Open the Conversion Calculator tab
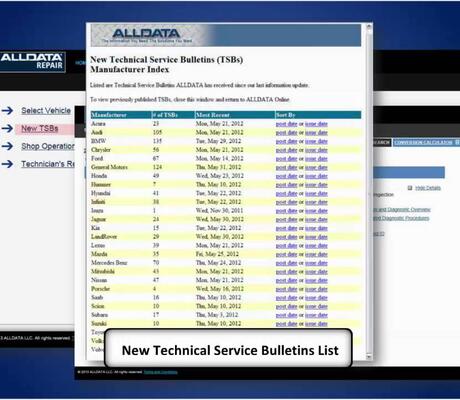 [x=423, y=142]
